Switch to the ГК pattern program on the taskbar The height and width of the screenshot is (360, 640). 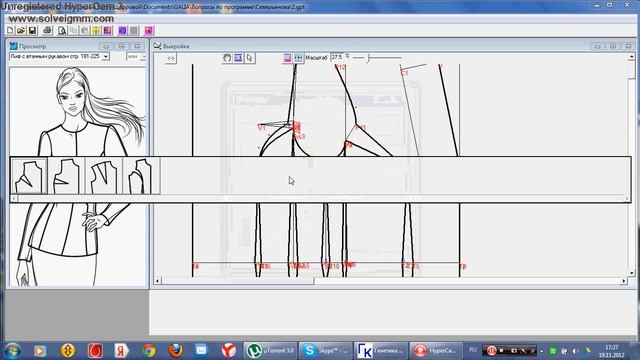(381, 351)
